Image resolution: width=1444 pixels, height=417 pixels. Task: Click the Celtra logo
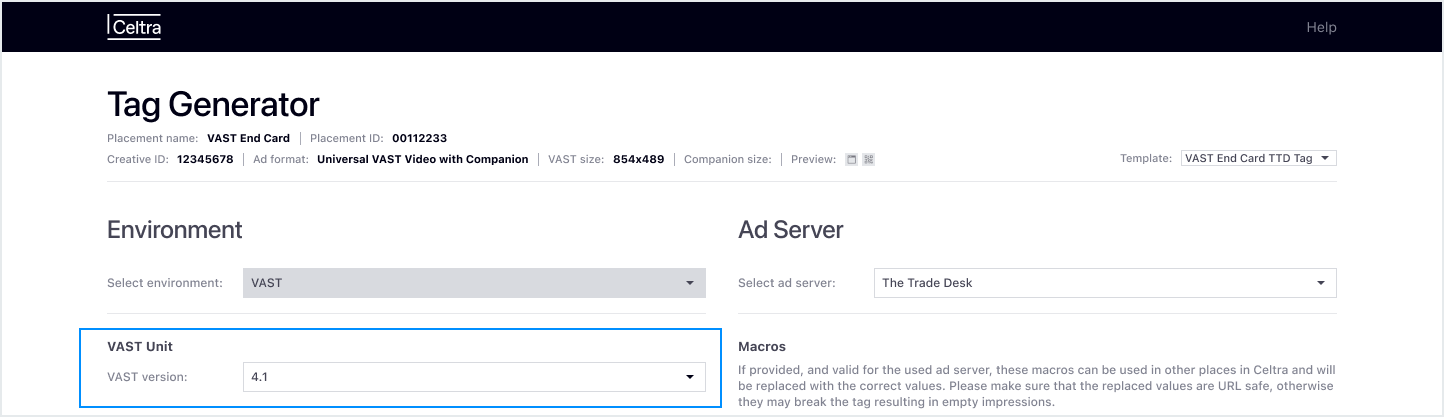[134, 27]
